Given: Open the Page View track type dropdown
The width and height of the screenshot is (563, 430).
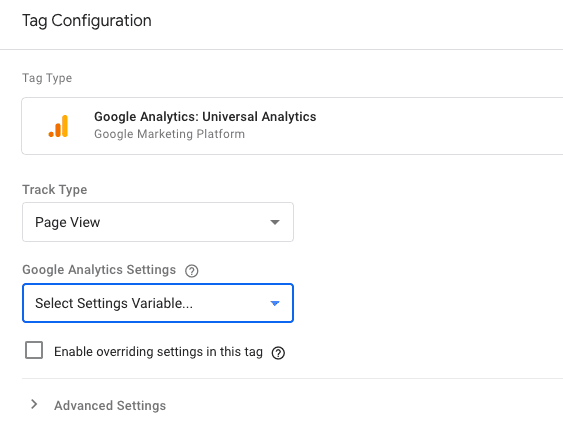Looking at the screenshot, I should pyautogui.click(x=158, y=222).
